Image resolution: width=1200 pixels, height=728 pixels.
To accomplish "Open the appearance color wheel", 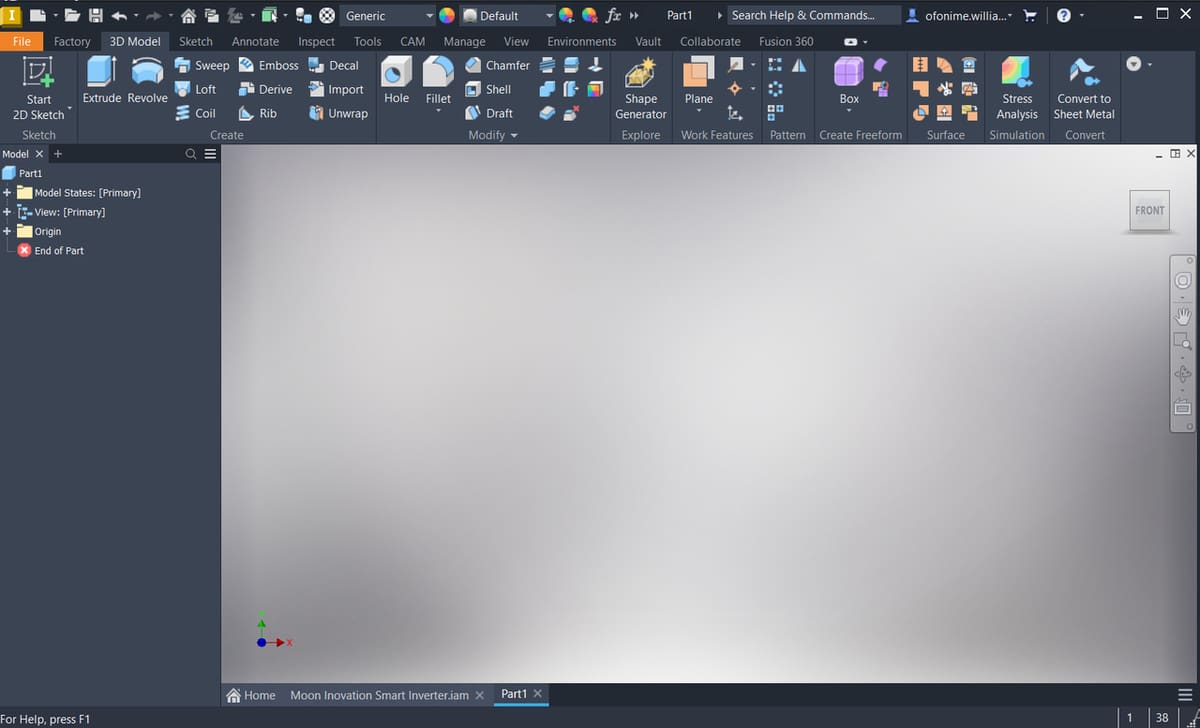I will point(446,15).
